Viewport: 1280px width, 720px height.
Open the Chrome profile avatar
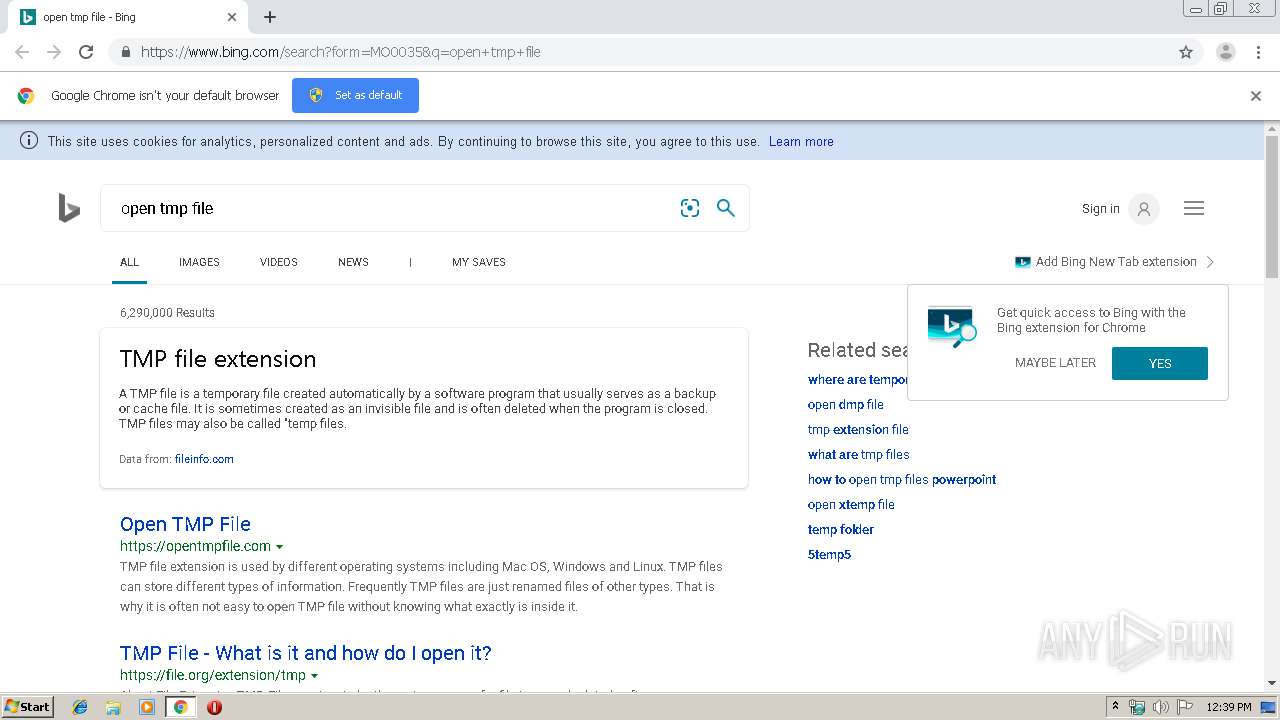[x=1225, y=52]
